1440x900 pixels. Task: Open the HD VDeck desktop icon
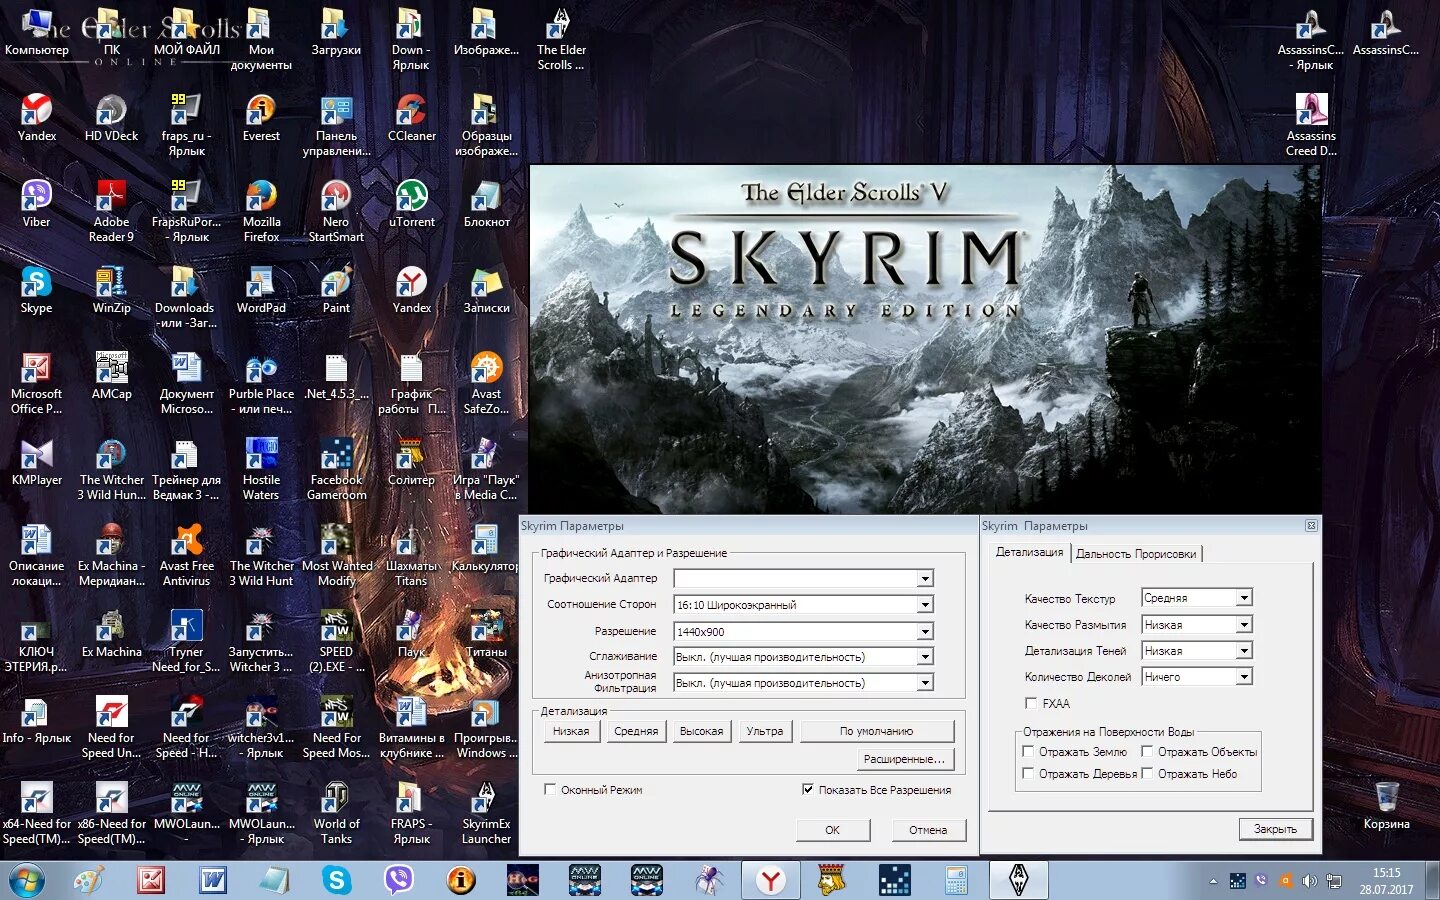(x=111, y=118)
